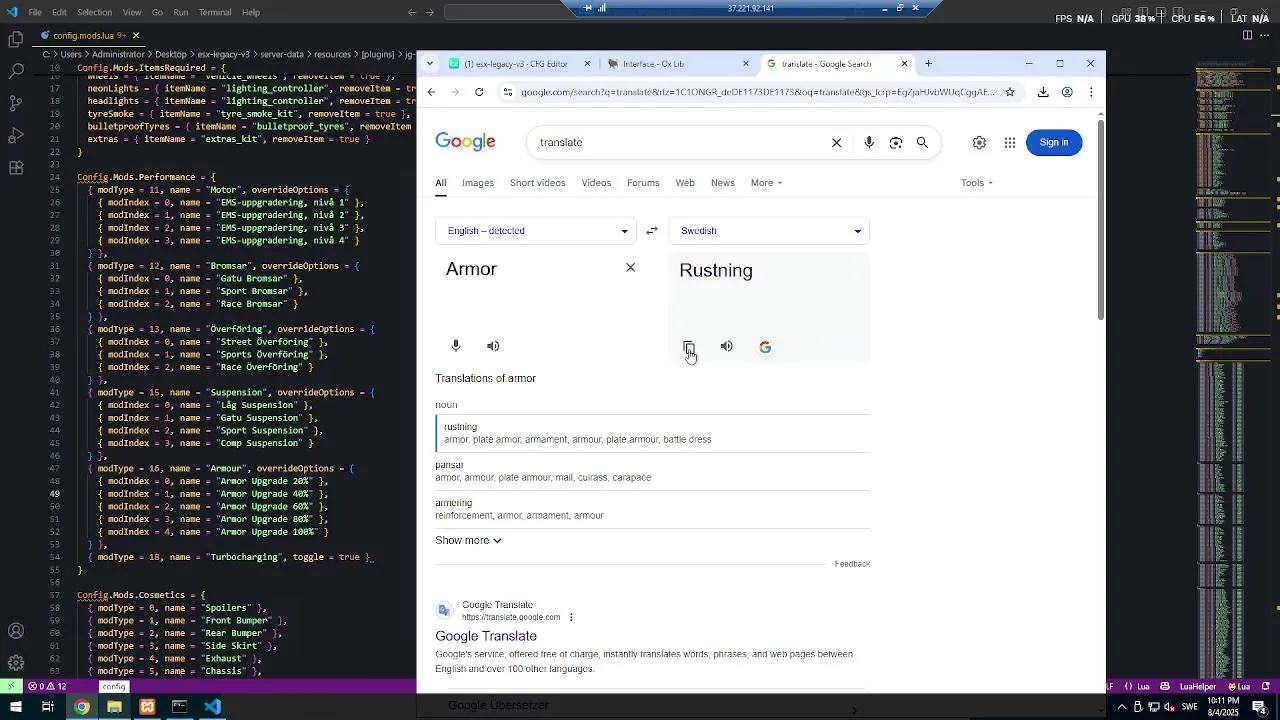Image resolution: width=1280 pixels, height=720 pixels.
Task: Click the Google search input field
Action: [680, 143]
